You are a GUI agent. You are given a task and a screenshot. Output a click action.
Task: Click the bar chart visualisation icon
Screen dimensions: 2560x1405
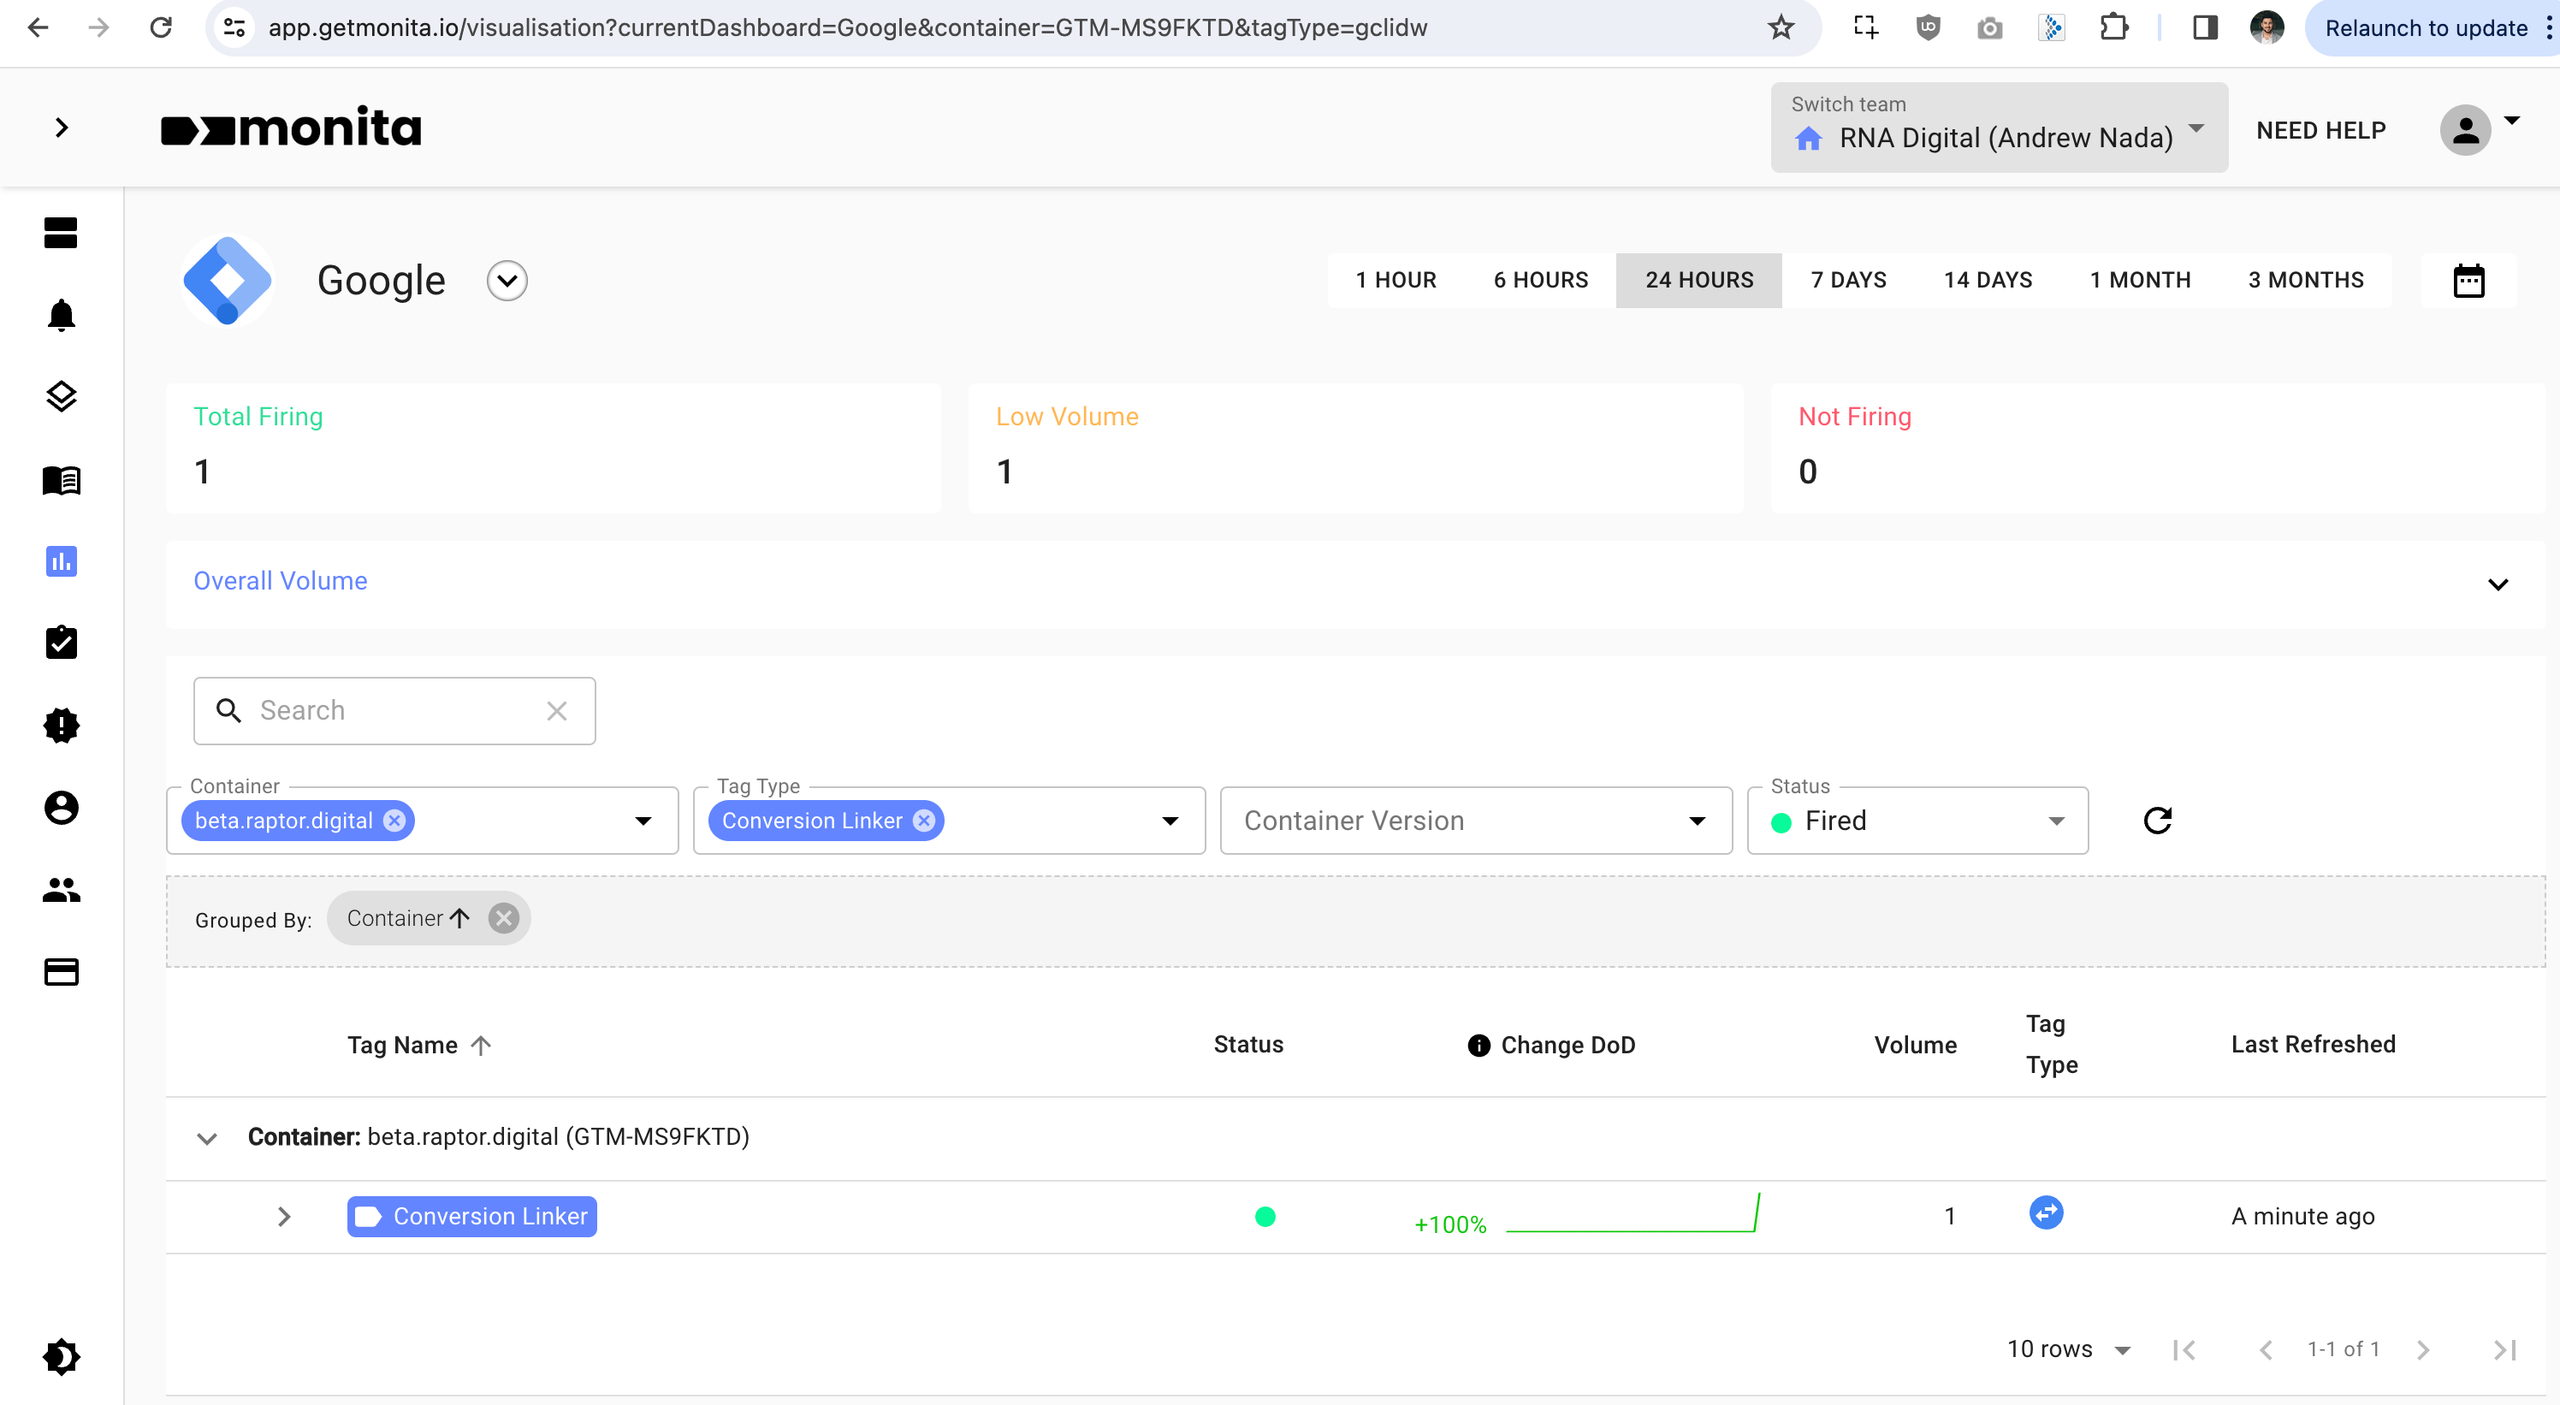point(61,562)
